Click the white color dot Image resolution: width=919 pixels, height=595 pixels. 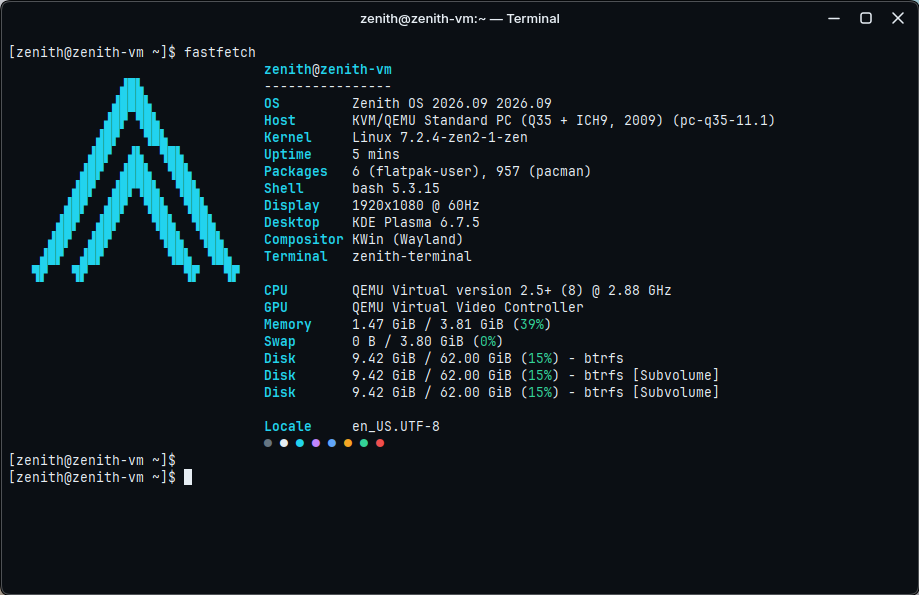tap(284, 443)
